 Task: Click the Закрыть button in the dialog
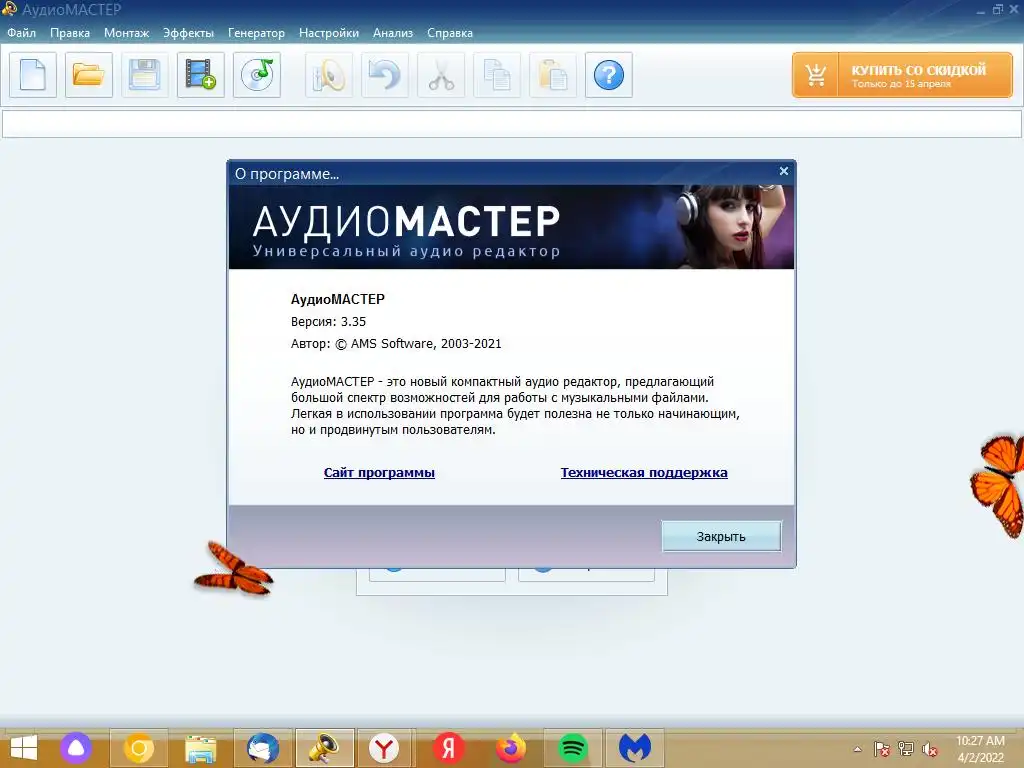point(721,536)
